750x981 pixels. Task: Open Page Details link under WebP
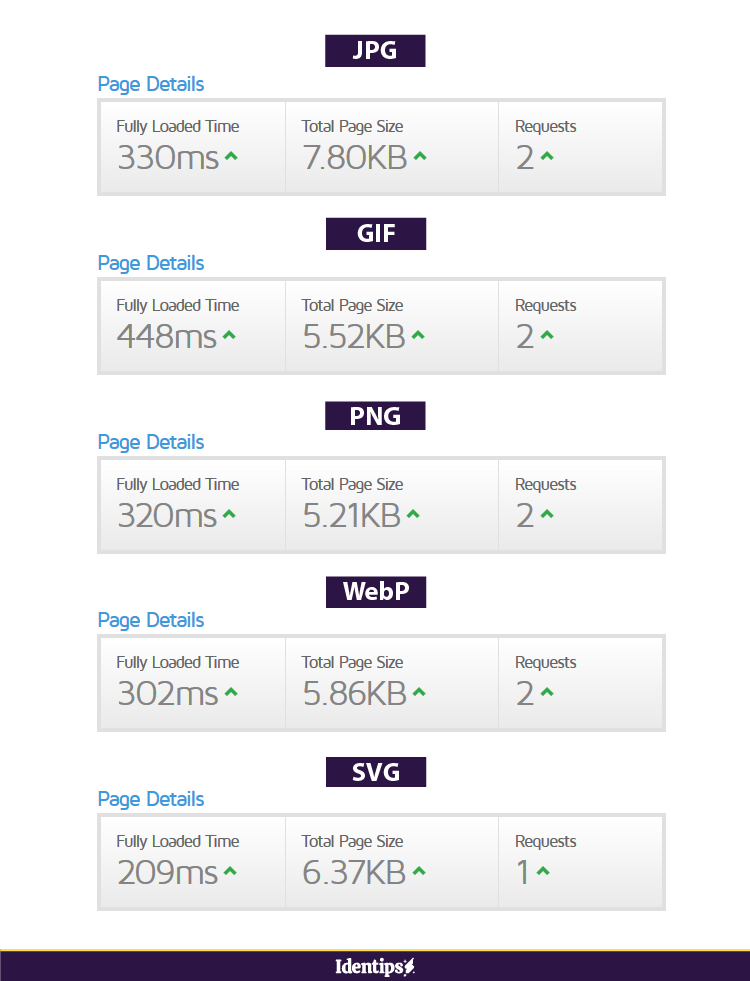(151, 620)
